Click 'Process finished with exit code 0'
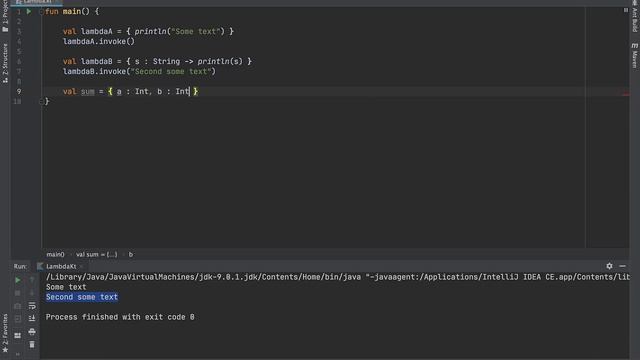The width and height of the screenshot is (640, 360). (x=120, y=317)
